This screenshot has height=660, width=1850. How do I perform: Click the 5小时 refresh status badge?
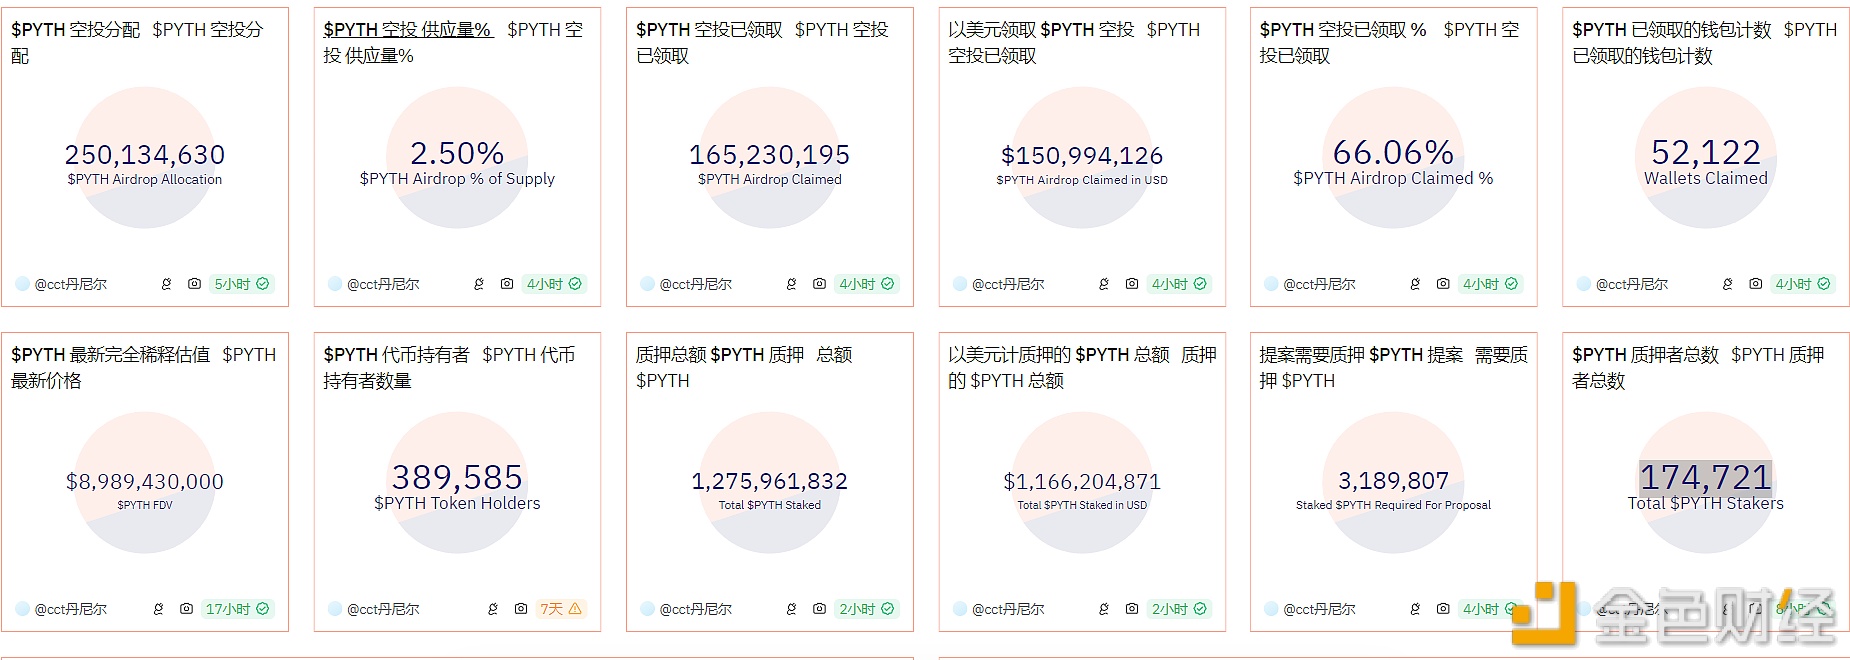[x=241, y=284]
